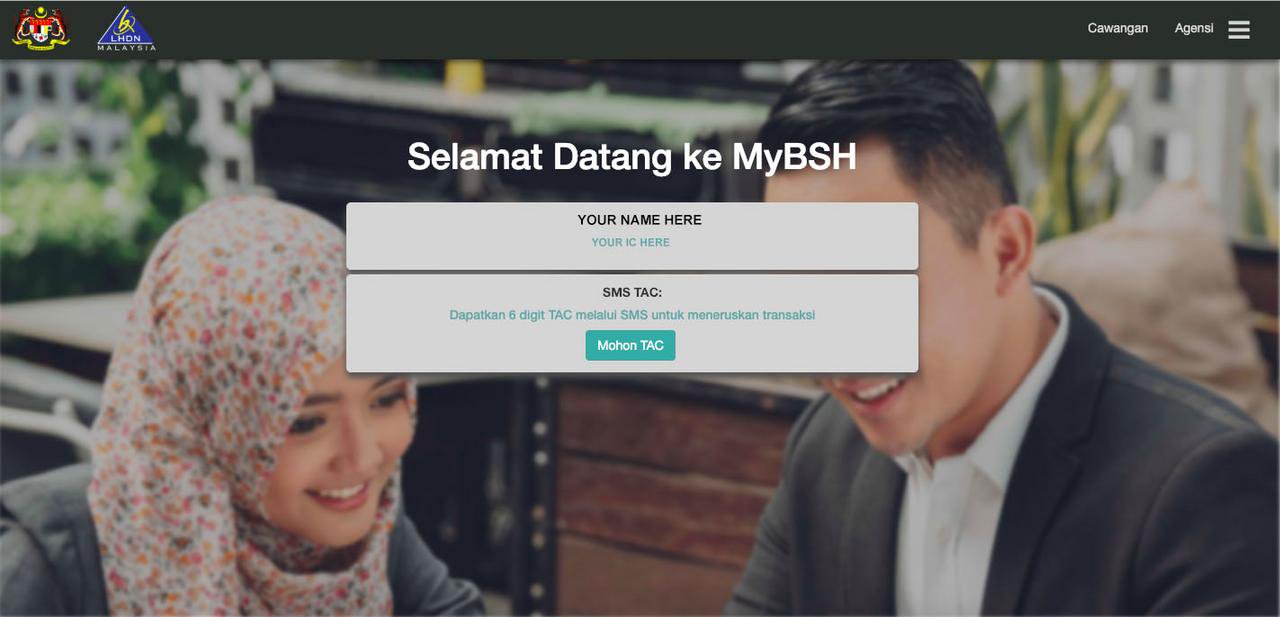1280x617 pixels.
Task: Click empty area of dark header bar
Action: pyautogui.click(x=600, y=29)
